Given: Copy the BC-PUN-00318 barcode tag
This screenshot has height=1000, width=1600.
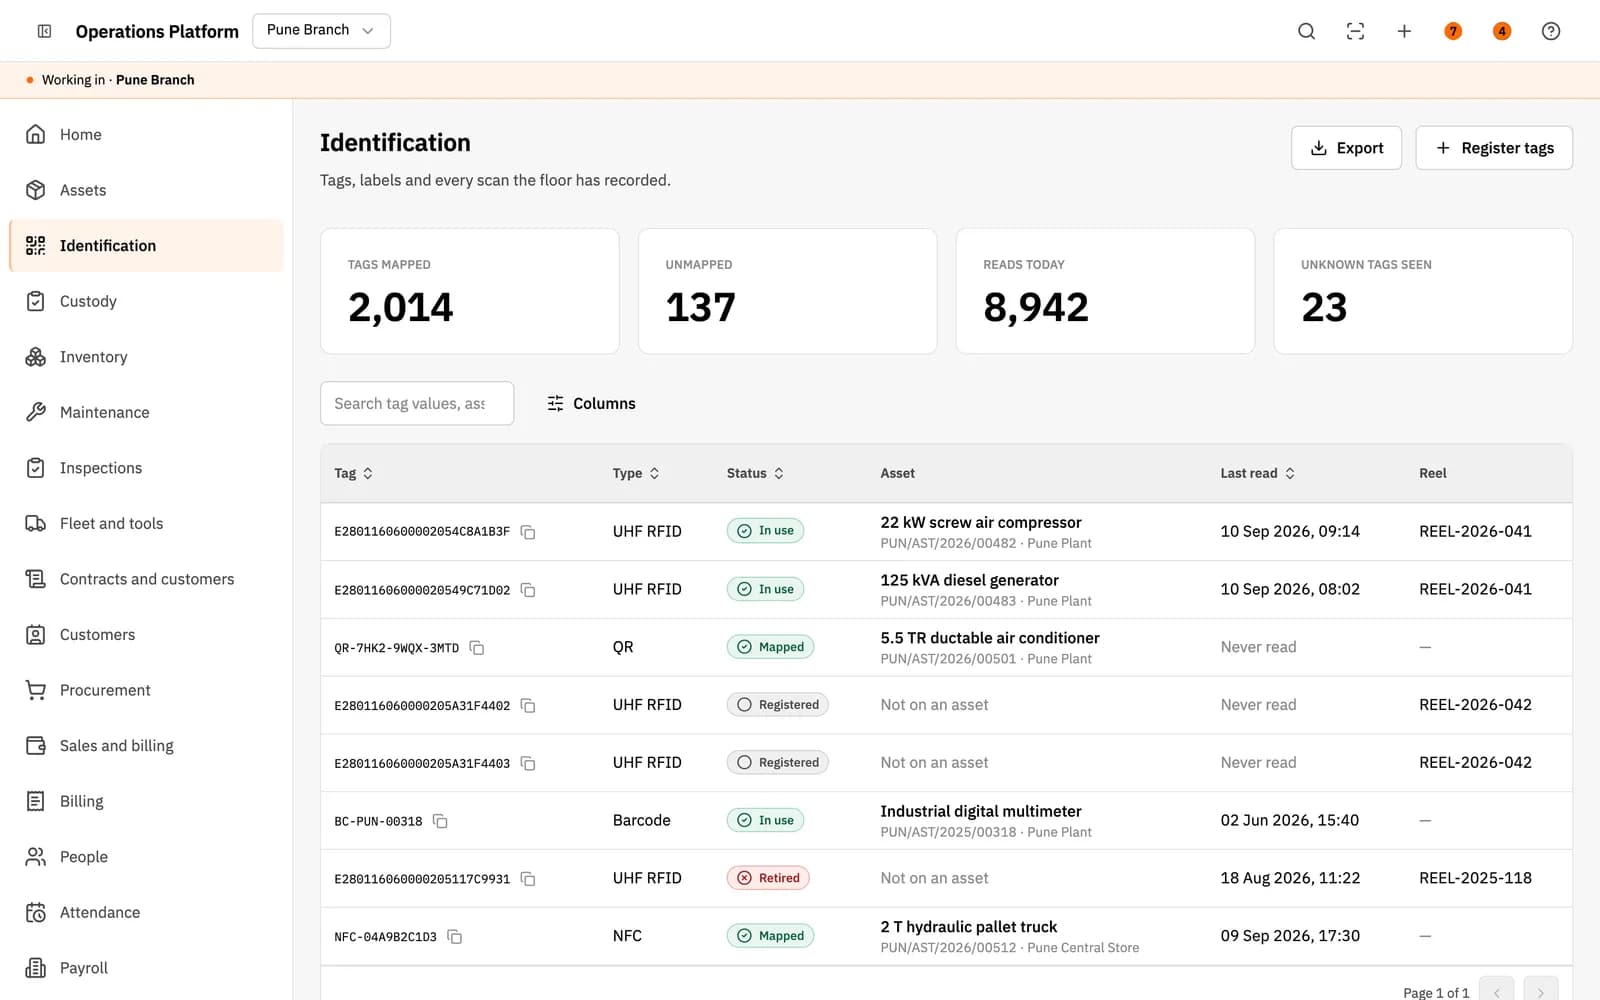Looking at the screenshot, I should pos(440,821).
